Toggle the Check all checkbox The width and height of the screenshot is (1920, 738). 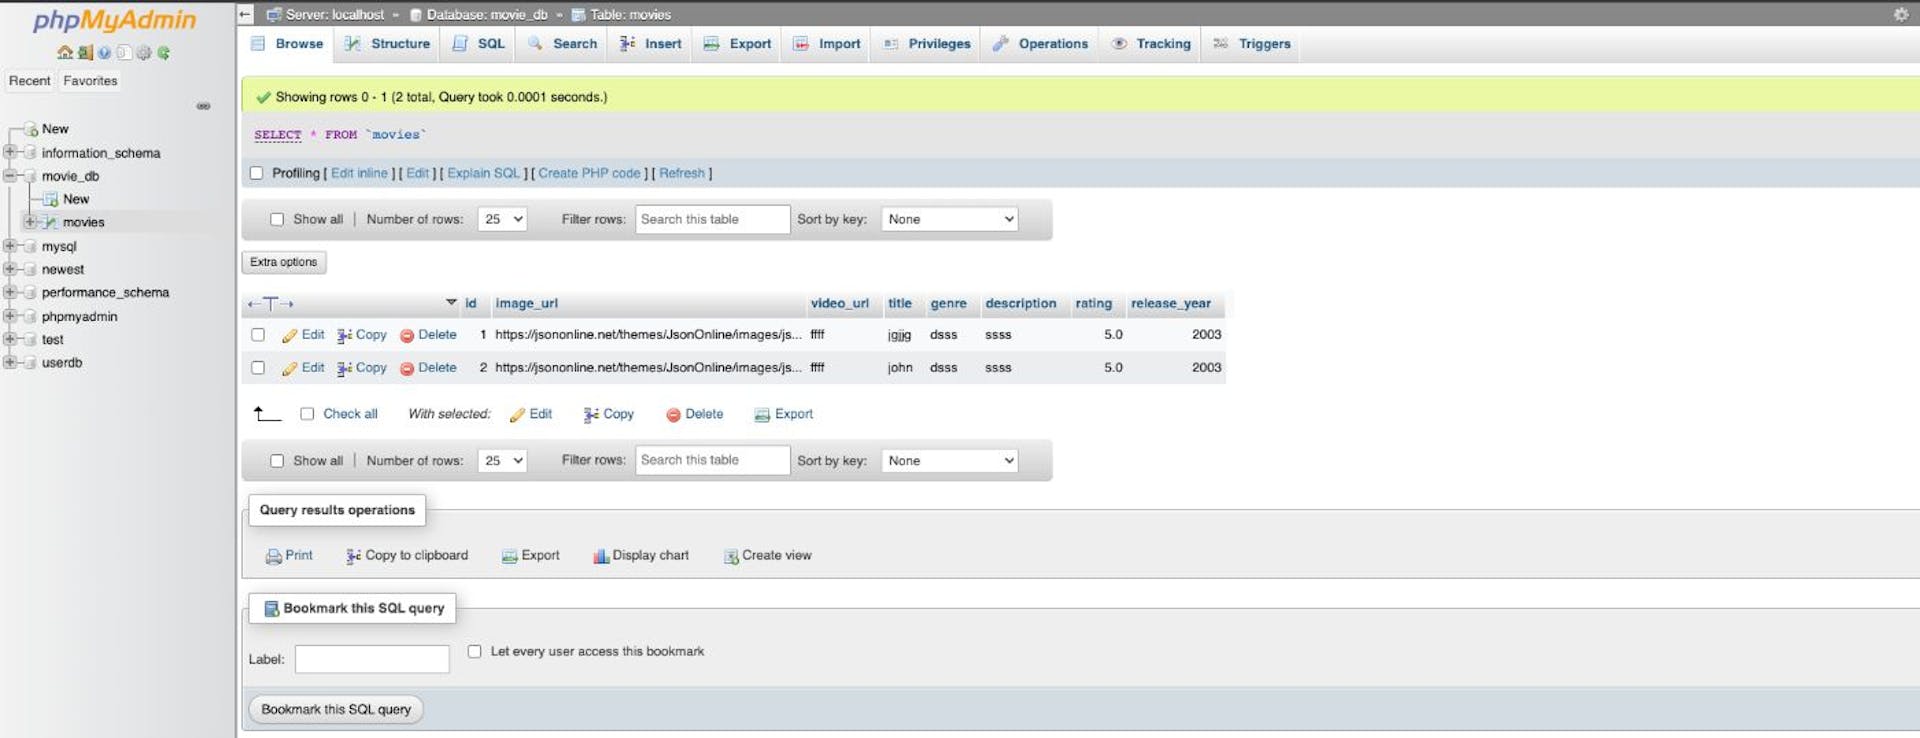pyautogui.click(x=307, y=414)
